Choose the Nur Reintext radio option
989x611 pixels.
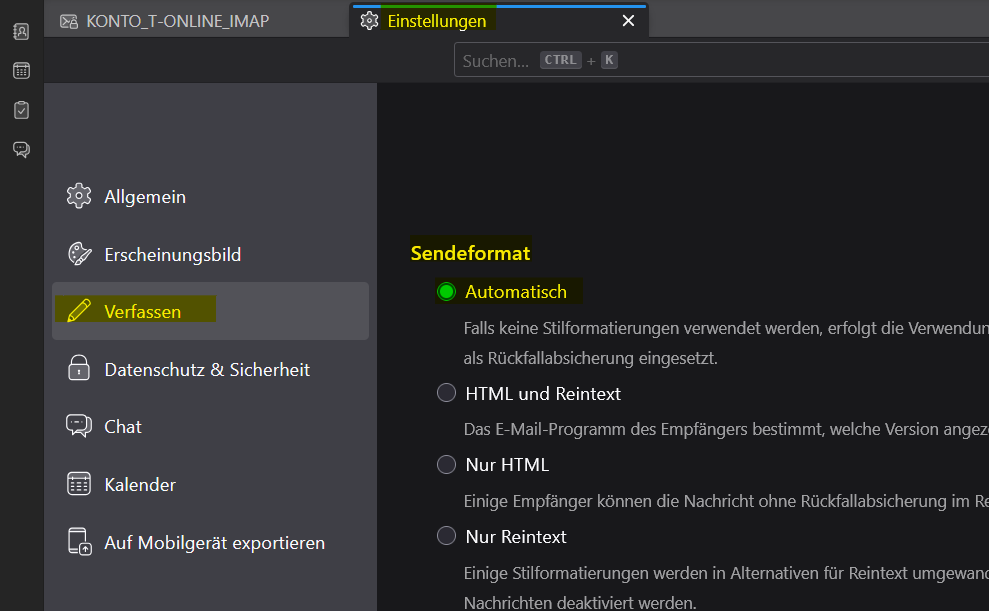coord(446,537)
